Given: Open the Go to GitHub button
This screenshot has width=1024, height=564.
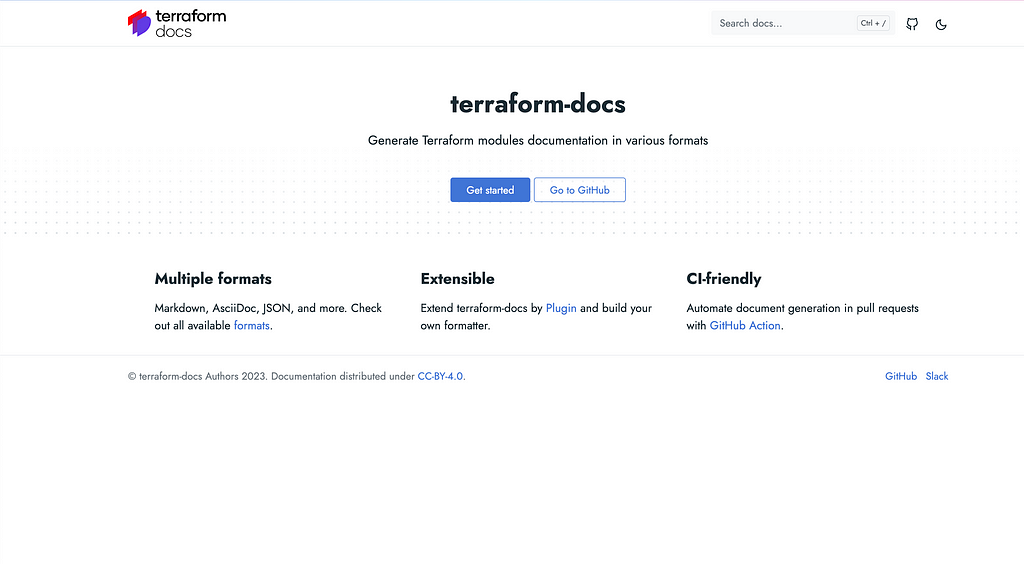Looking at the screenshot, I should 579,190.
